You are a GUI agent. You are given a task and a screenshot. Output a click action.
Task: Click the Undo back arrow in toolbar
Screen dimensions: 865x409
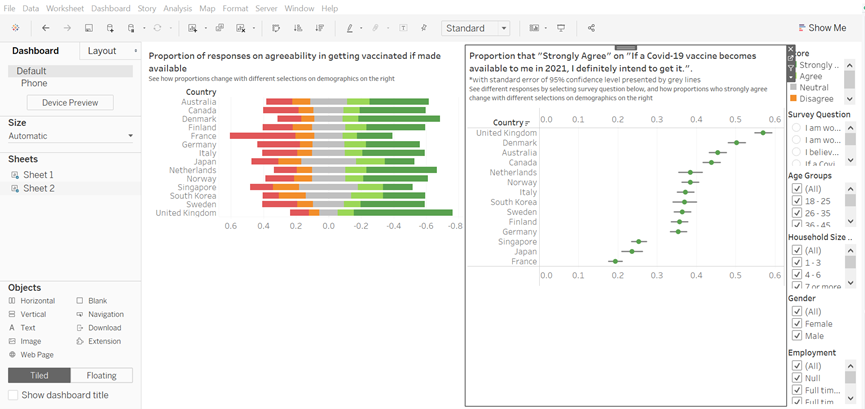(46, 28)
